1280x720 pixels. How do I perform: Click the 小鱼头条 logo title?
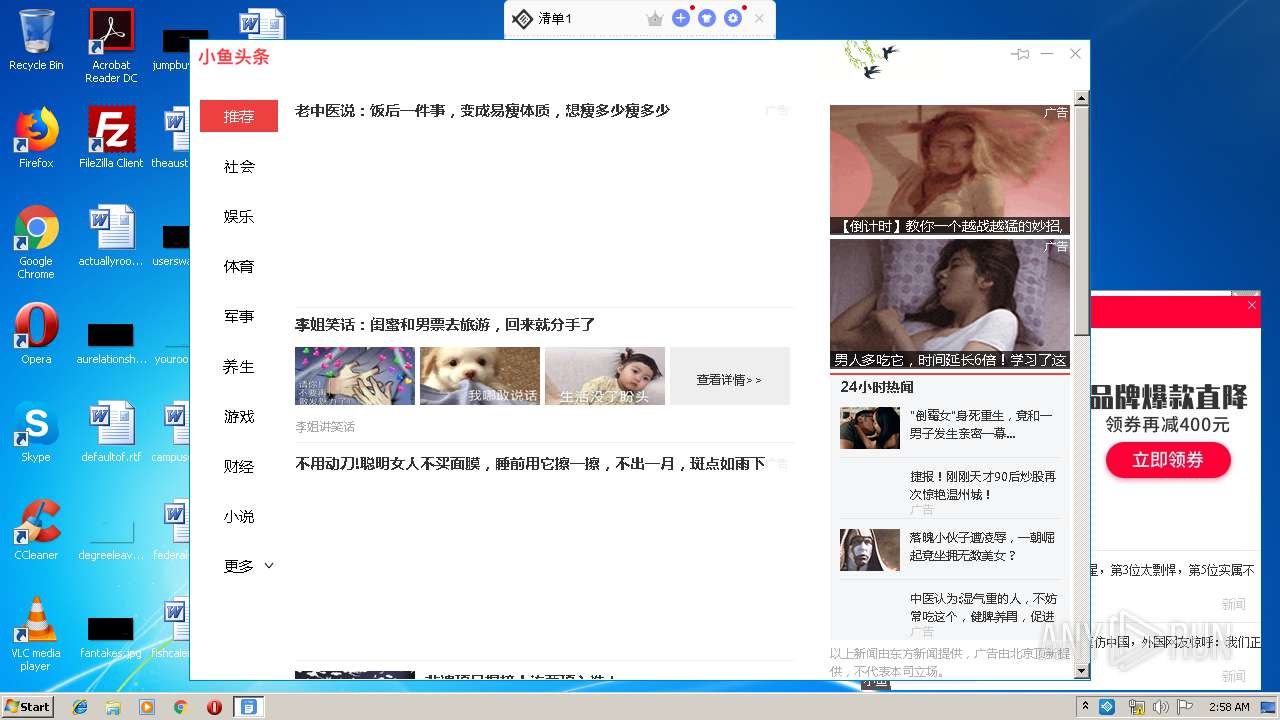click(x=233, y=57)
